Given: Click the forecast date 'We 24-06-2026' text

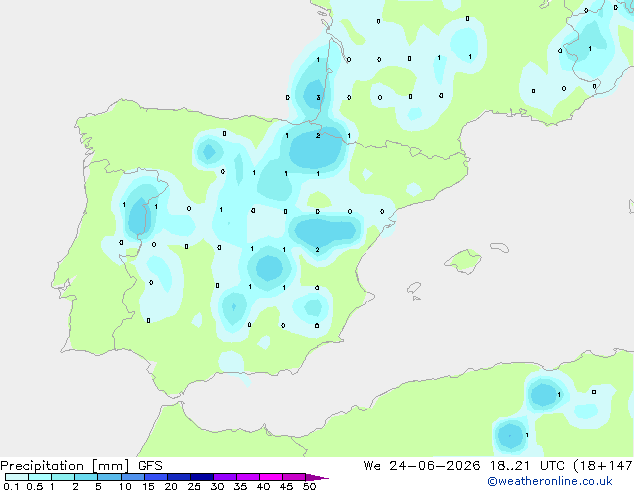Looking at the screenshot, I should click(422, 466).
